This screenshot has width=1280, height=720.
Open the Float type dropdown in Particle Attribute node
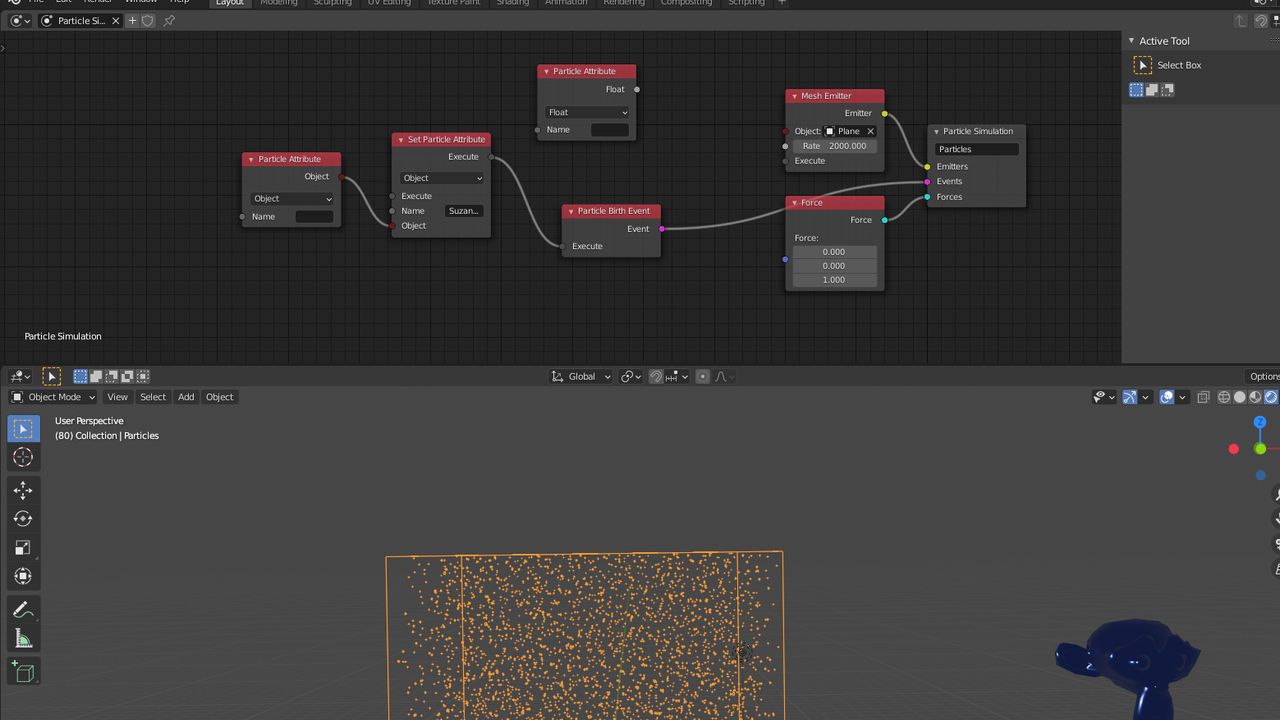[586, 112]
